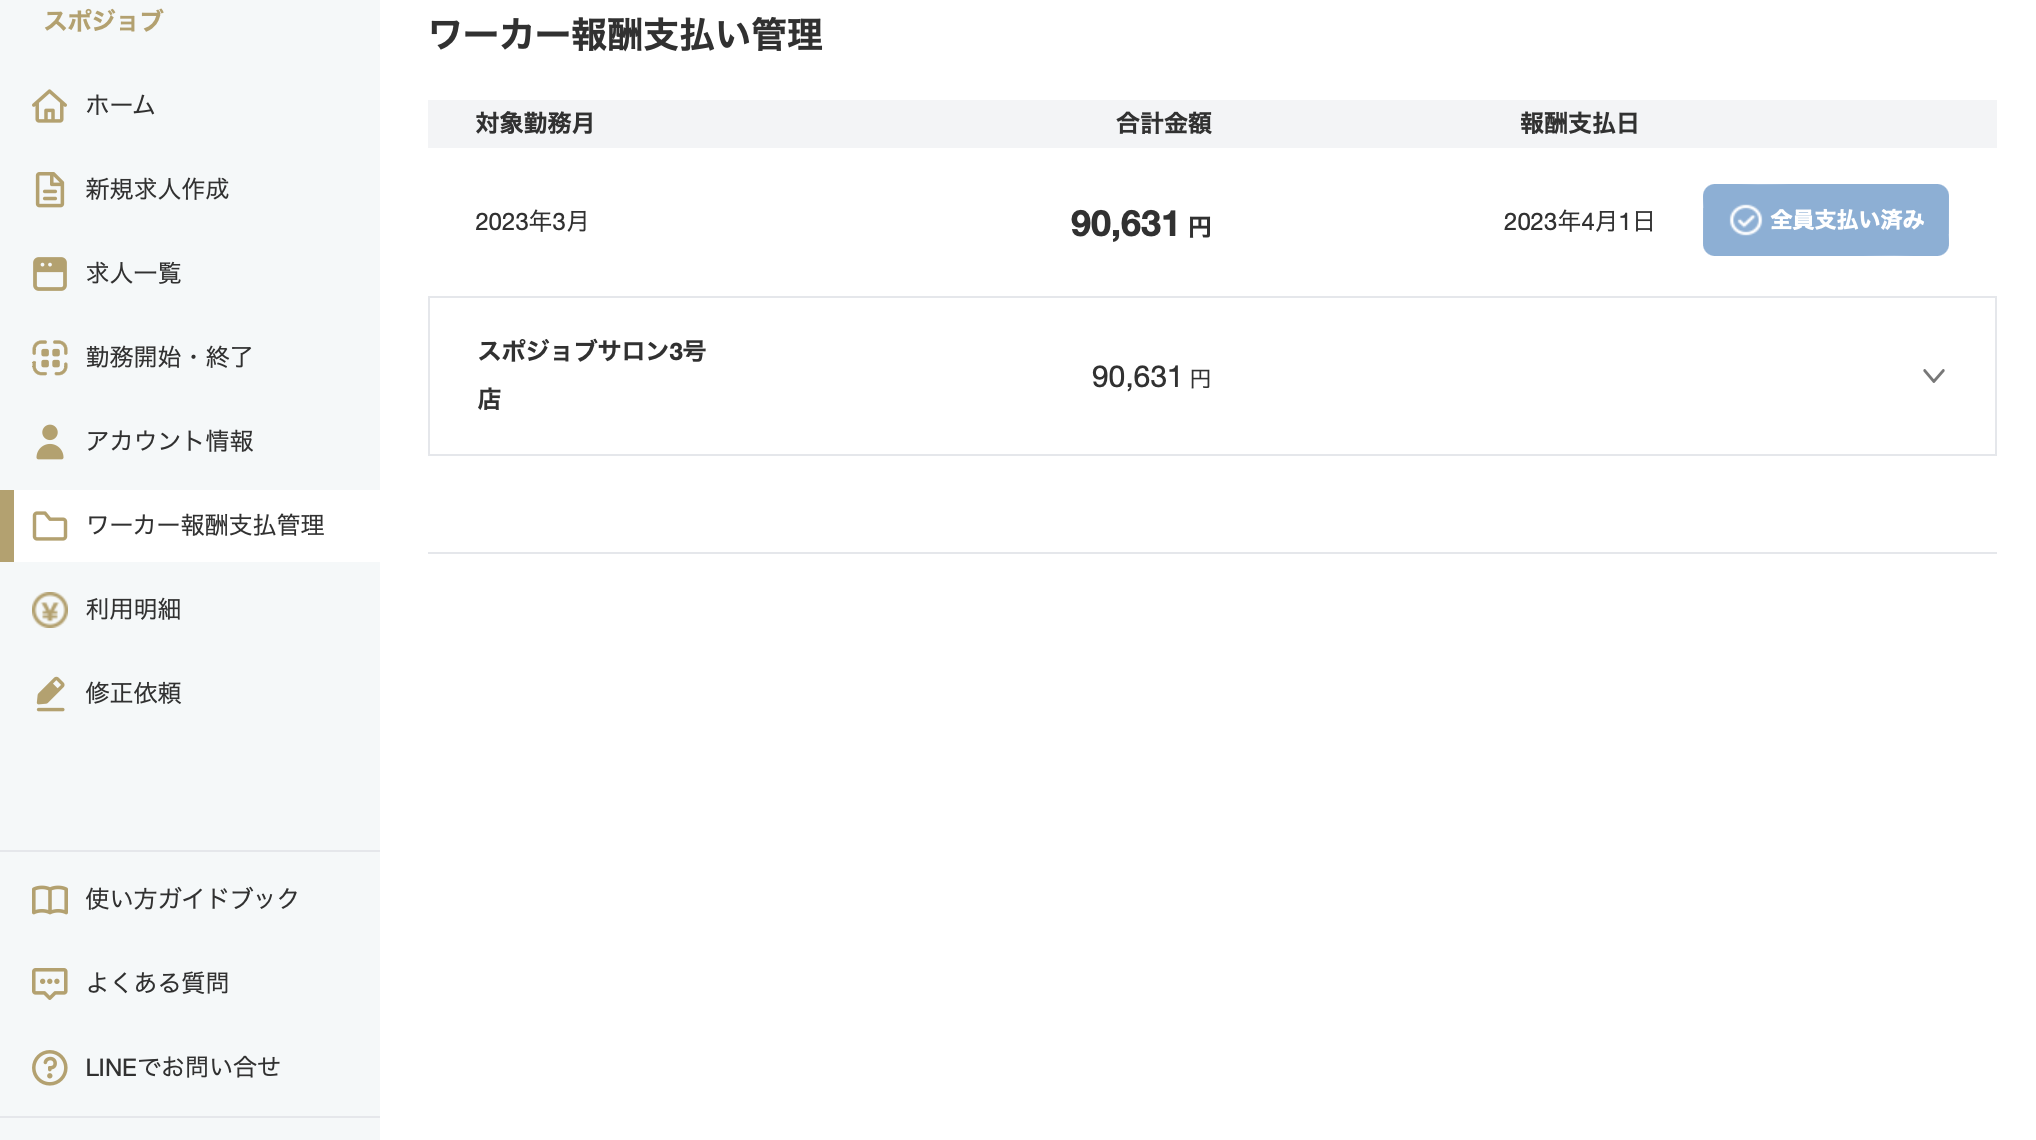
Task: Click the guidebook open-book icon
Action: (49, 899)
